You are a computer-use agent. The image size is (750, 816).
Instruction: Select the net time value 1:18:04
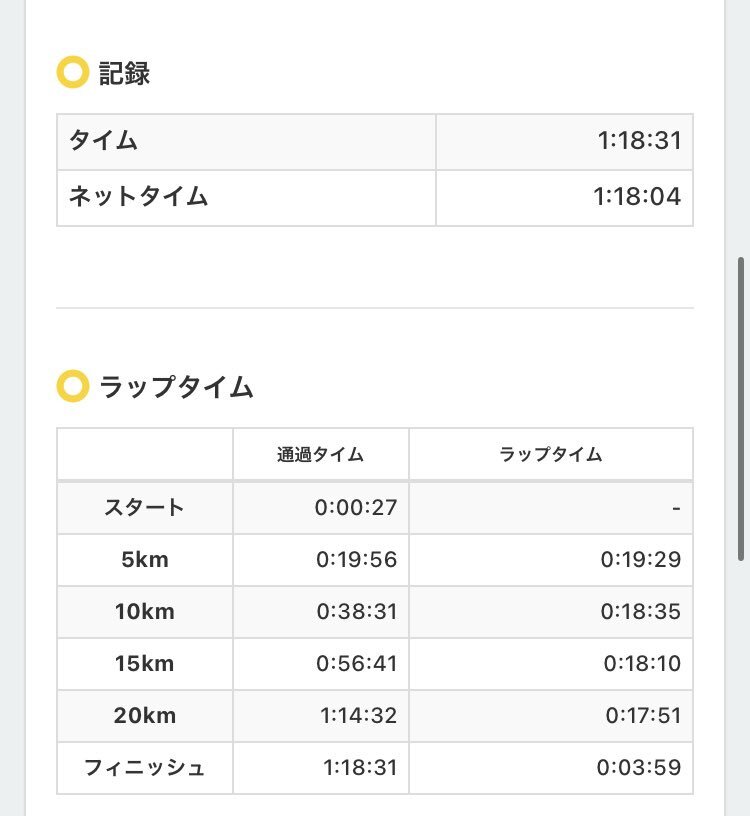[x=637, y=197]
